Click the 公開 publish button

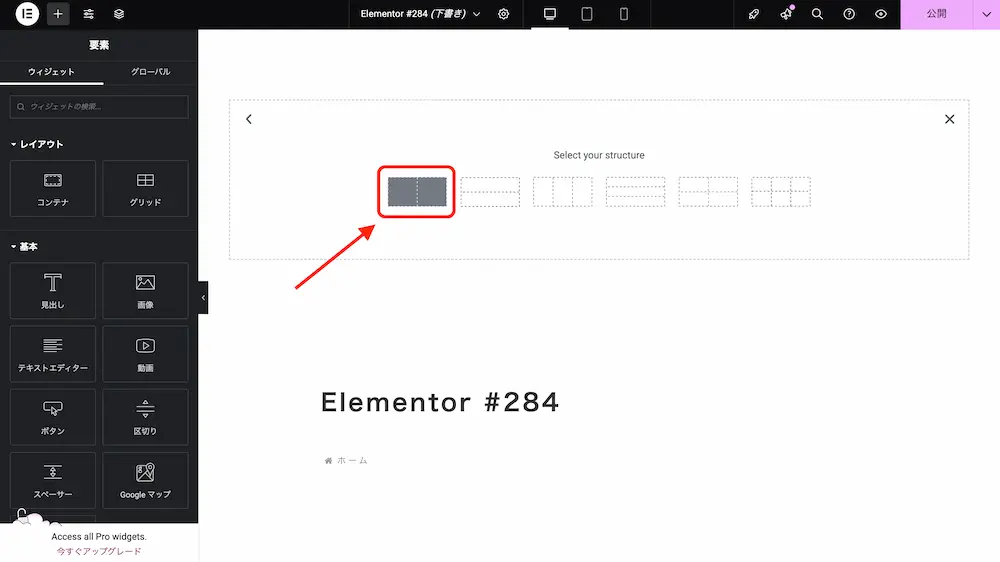point(936,14)
